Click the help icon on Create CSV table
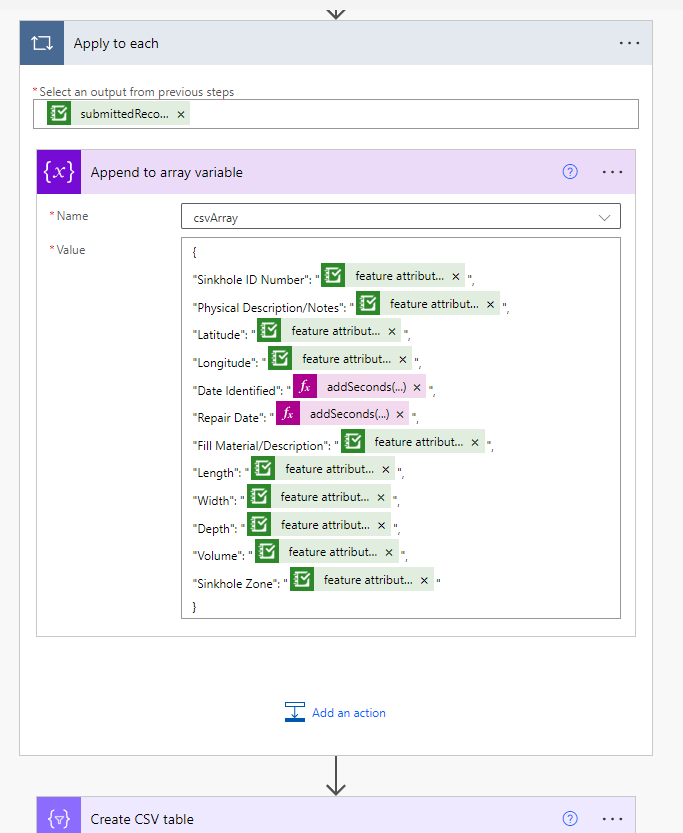 point(570,818)
